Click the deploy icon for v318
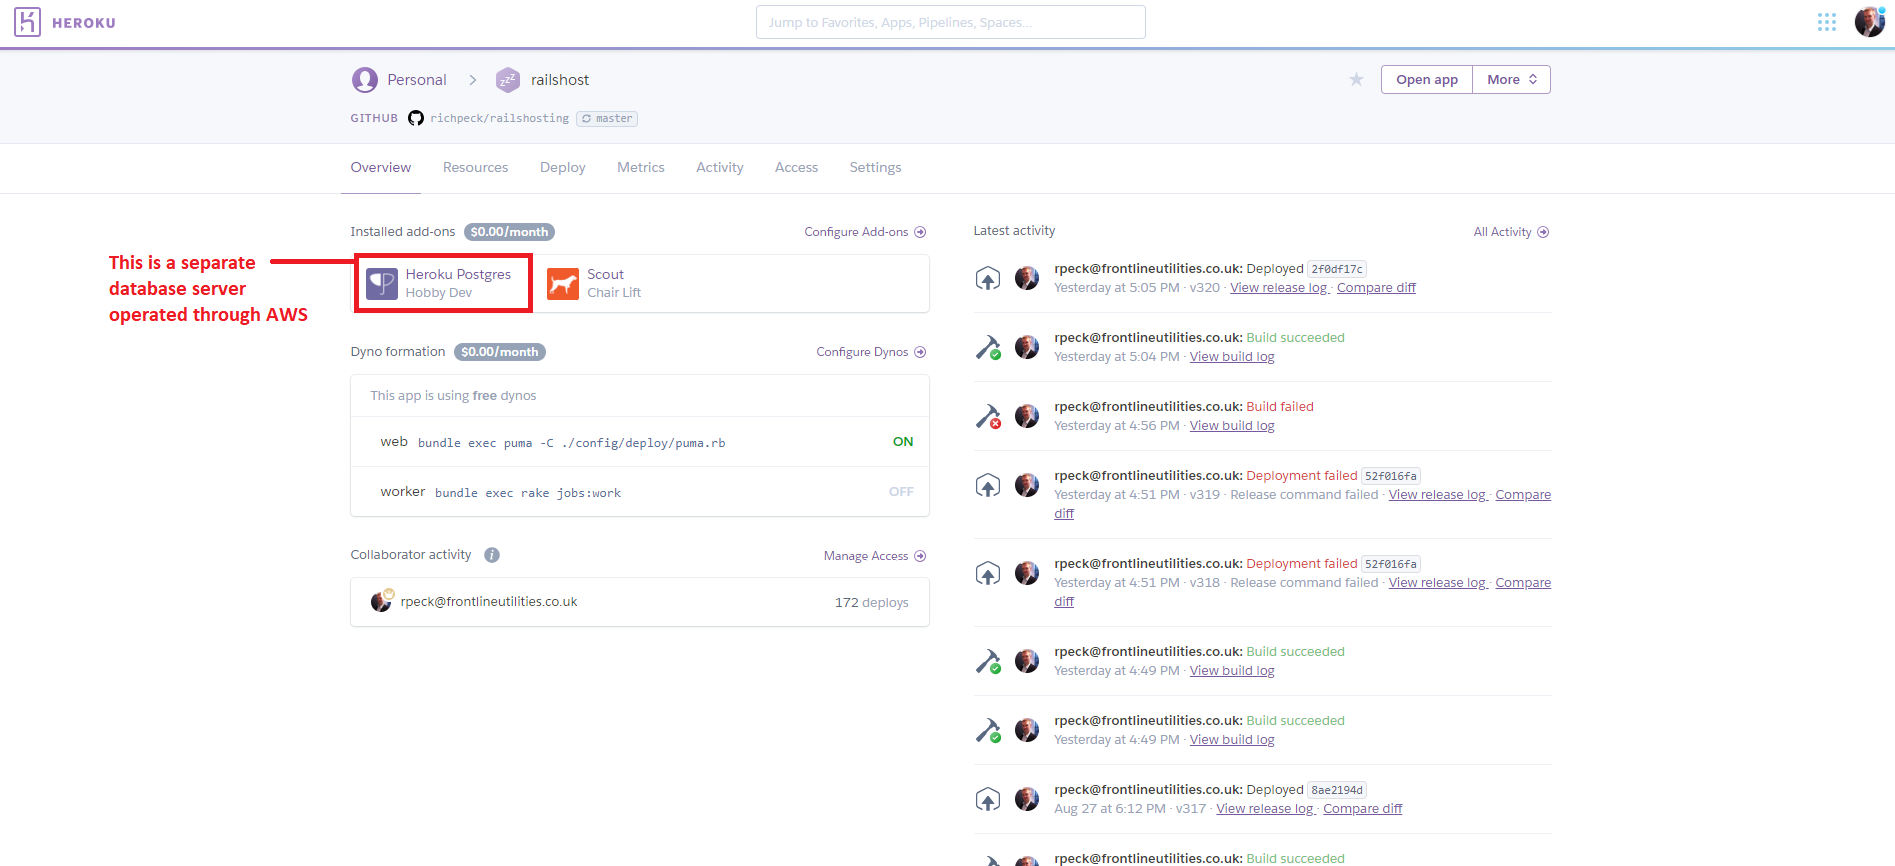 point(988,573)
